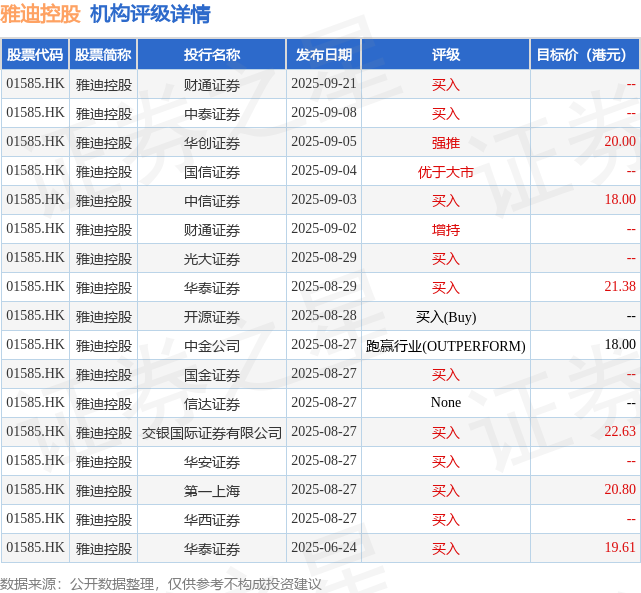This screenshot has width=641, height=593.
Task: Click the date 2025-09-08
Action: pyautogui.click(x=324, y=112)
